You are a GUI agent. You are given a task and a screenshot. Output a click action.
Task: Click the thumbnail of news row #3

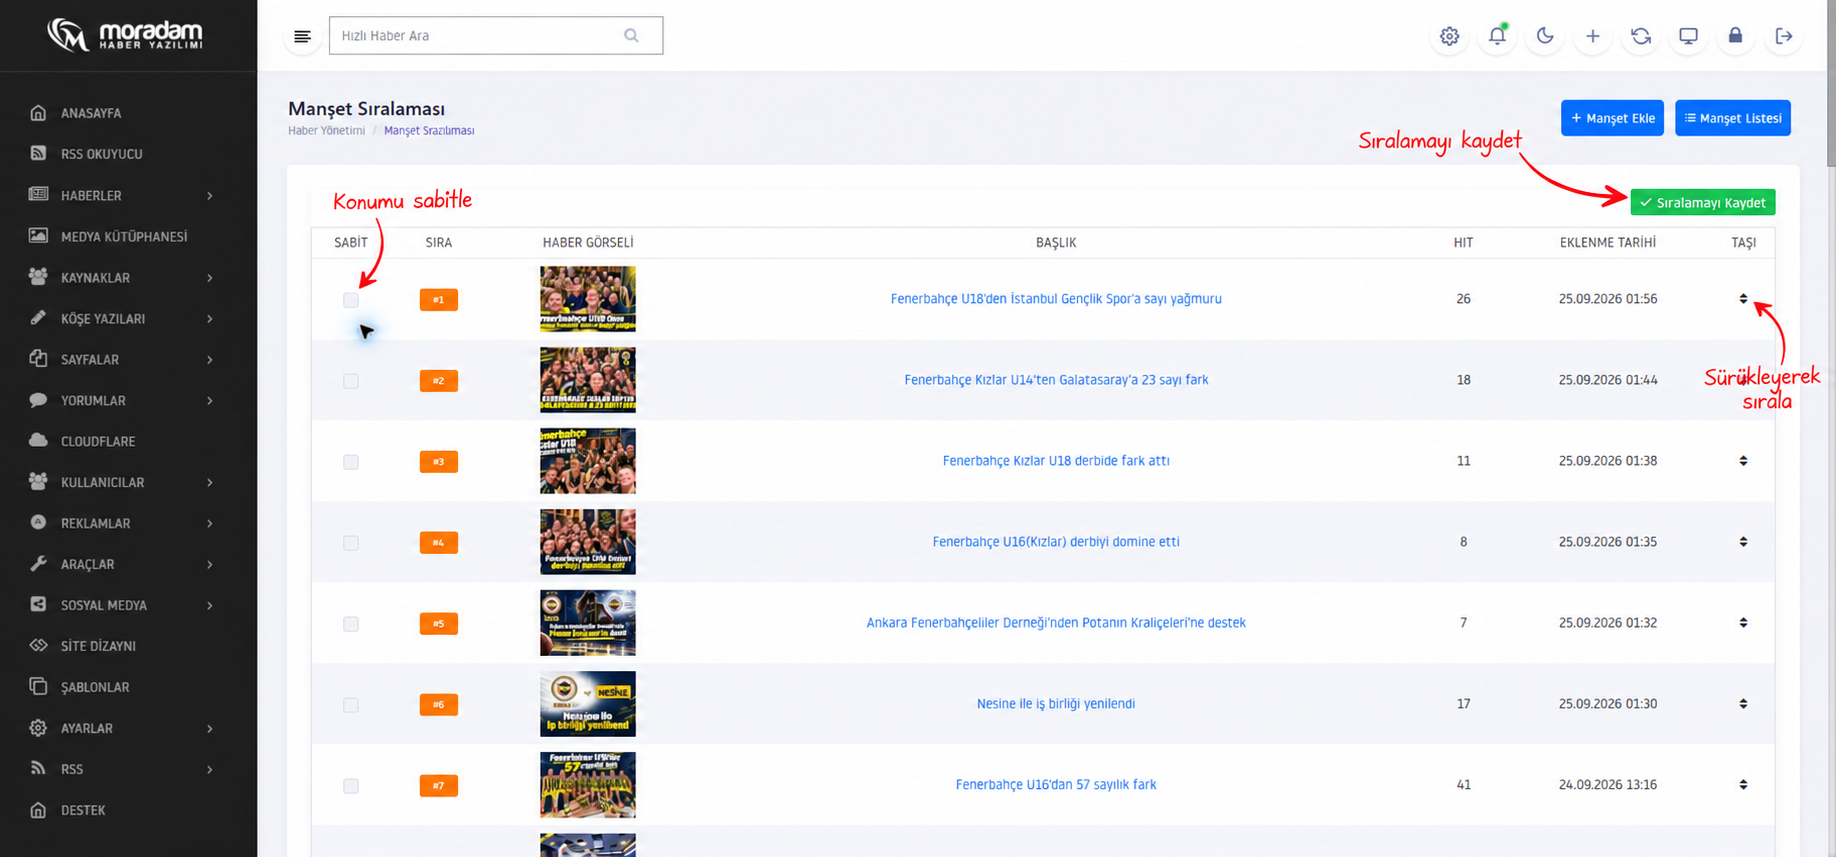point(588,461)
